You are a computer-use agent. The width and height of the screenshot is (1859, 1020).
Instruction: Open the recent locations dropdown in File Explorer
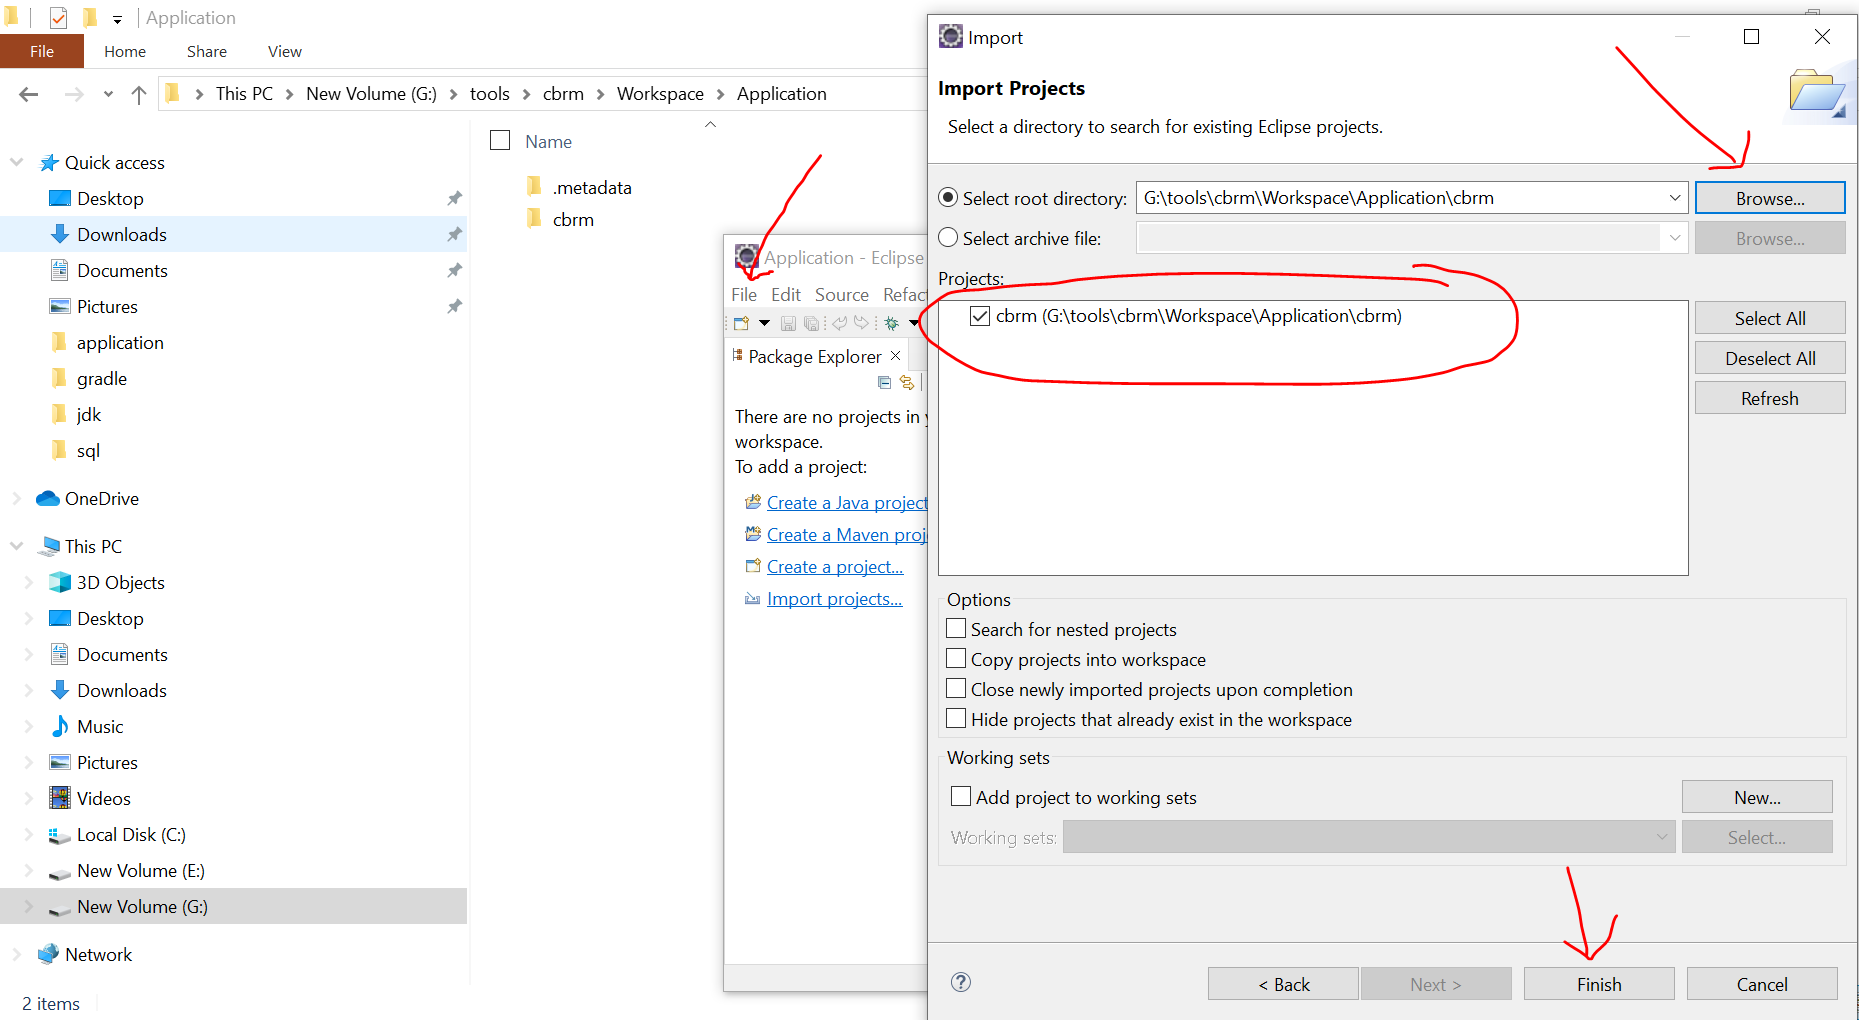[x=108, y=94]
